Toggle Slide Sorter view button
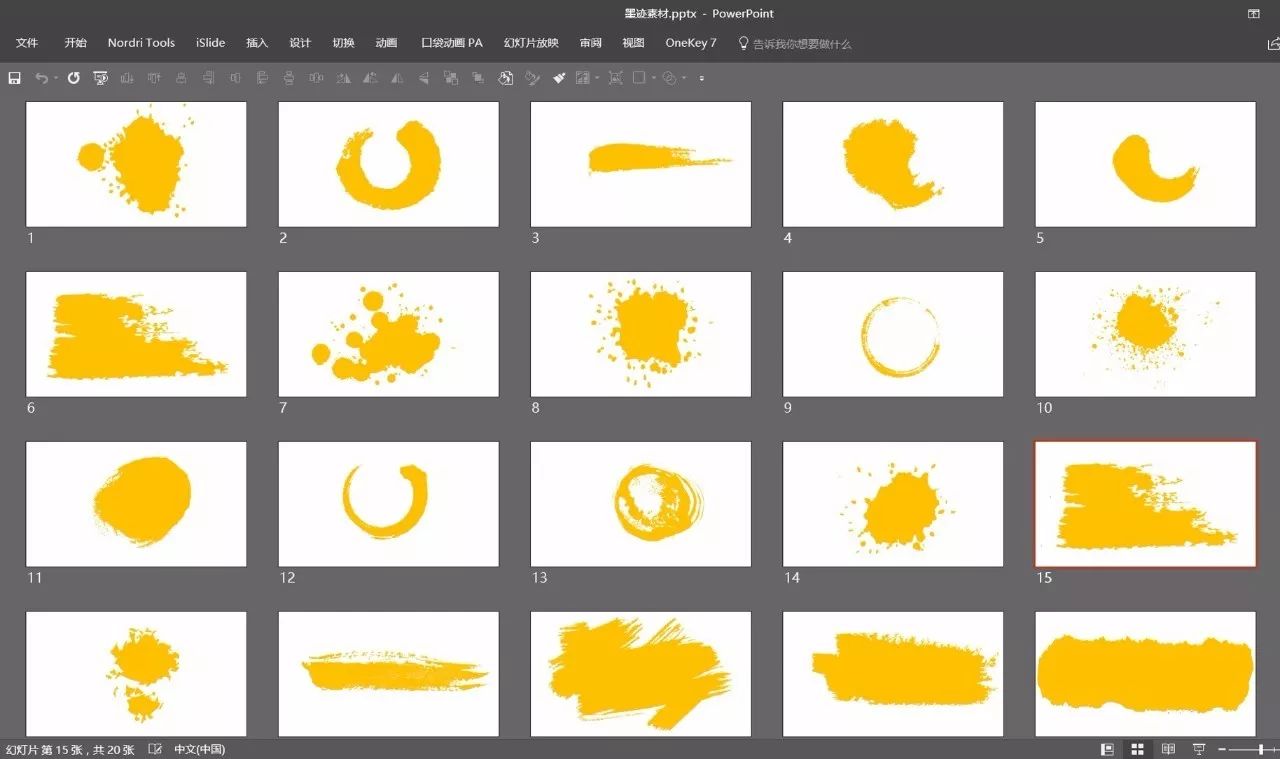The image size is (1280, 759). pos(1137,749)
